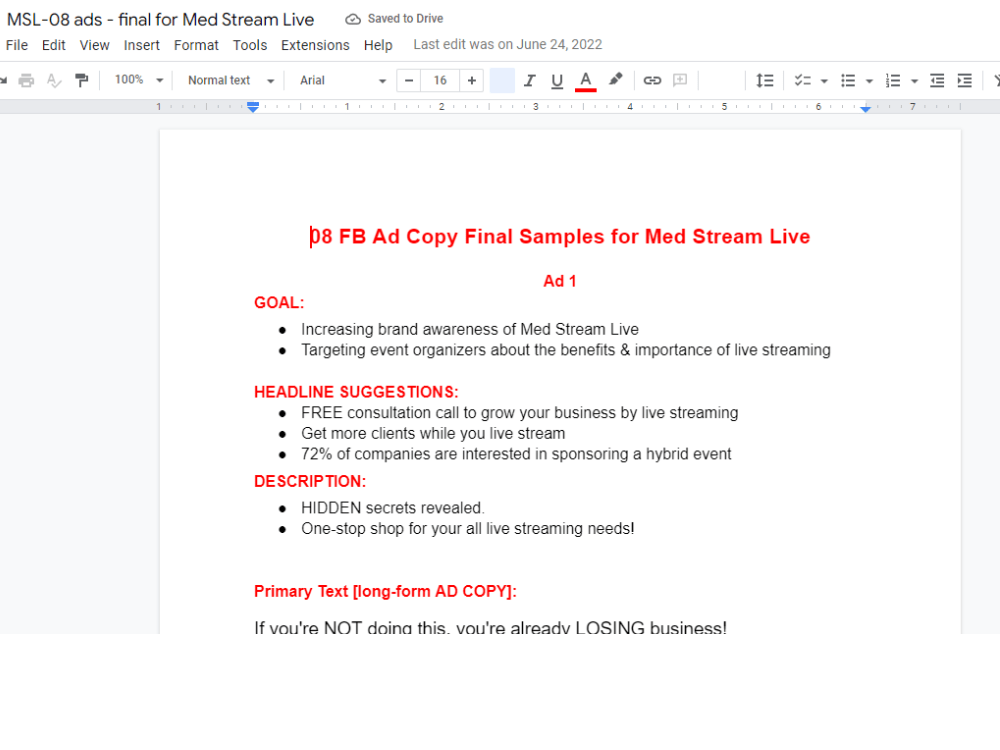Screen dimensions: 1000x750
Task: Click bullet Targeting event organizers line
Action: [x=566, y=350]
